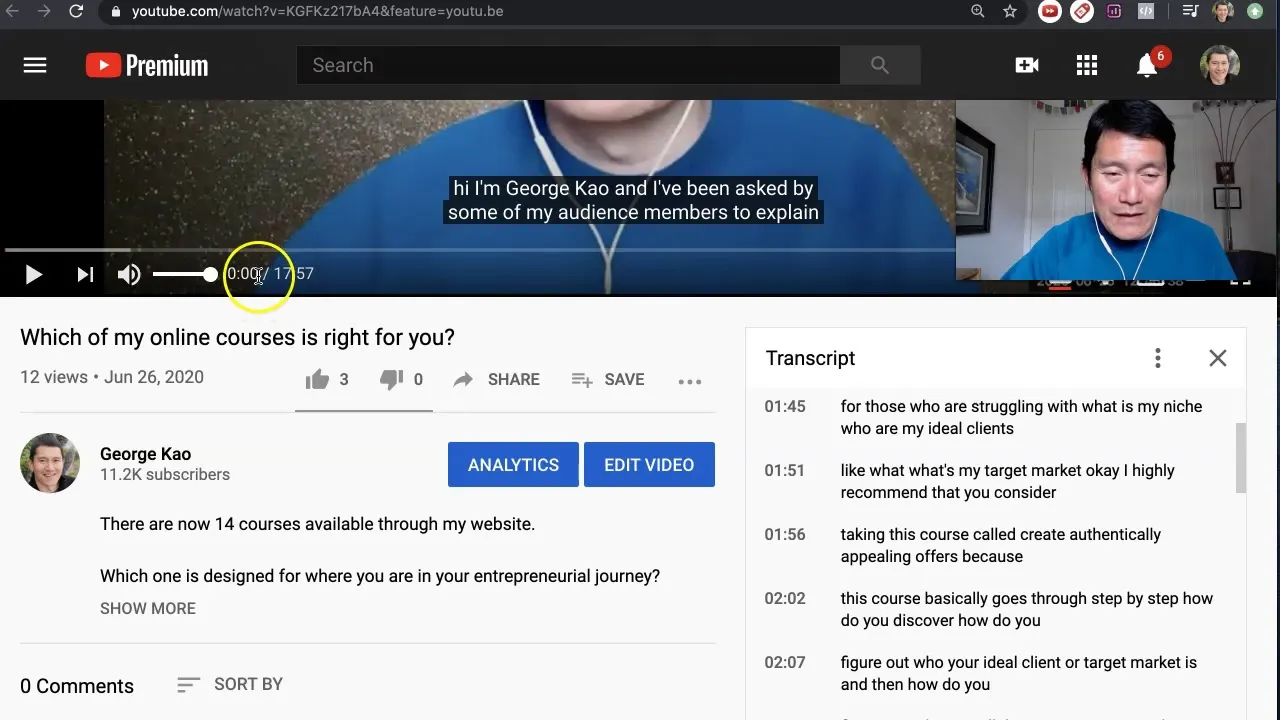Viewport: 1280px width, 720px height.
Task: Open the ANALYTICS panel for this video
Action: coord(513,464)
